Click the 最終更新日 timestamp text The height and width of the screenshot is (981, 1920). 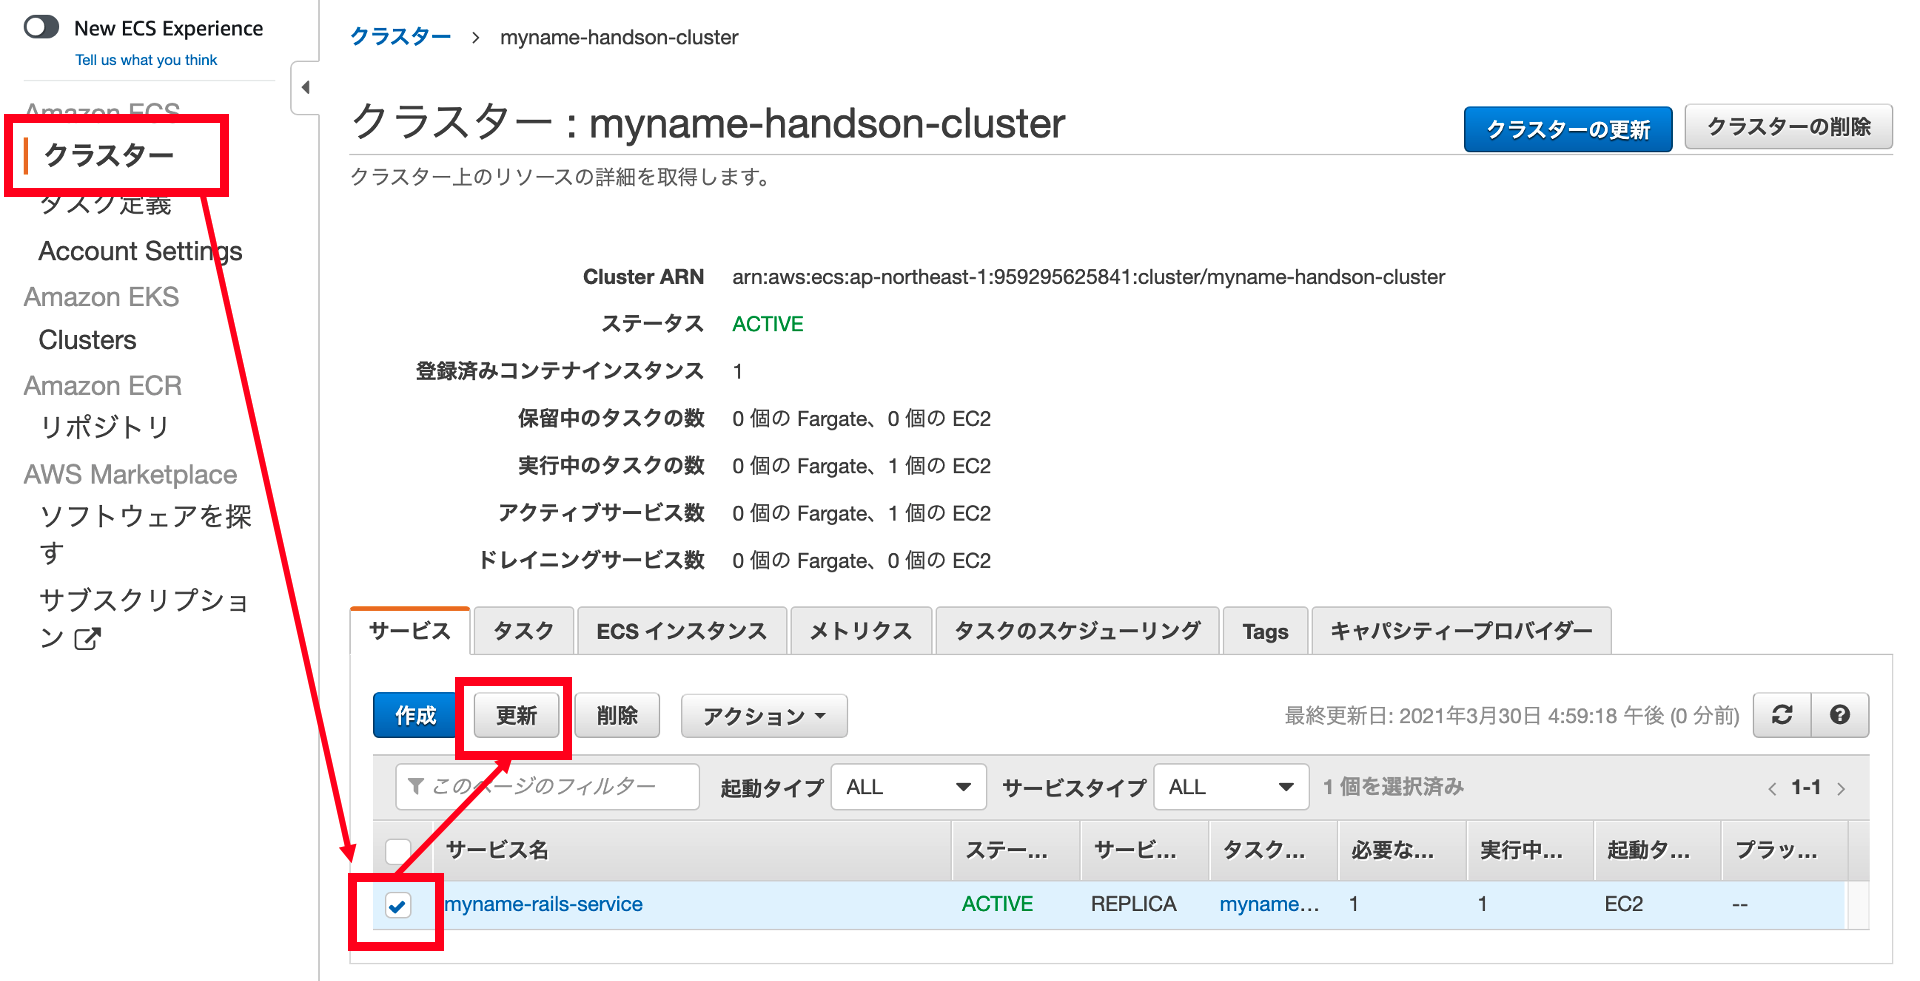coord(1512,716)
